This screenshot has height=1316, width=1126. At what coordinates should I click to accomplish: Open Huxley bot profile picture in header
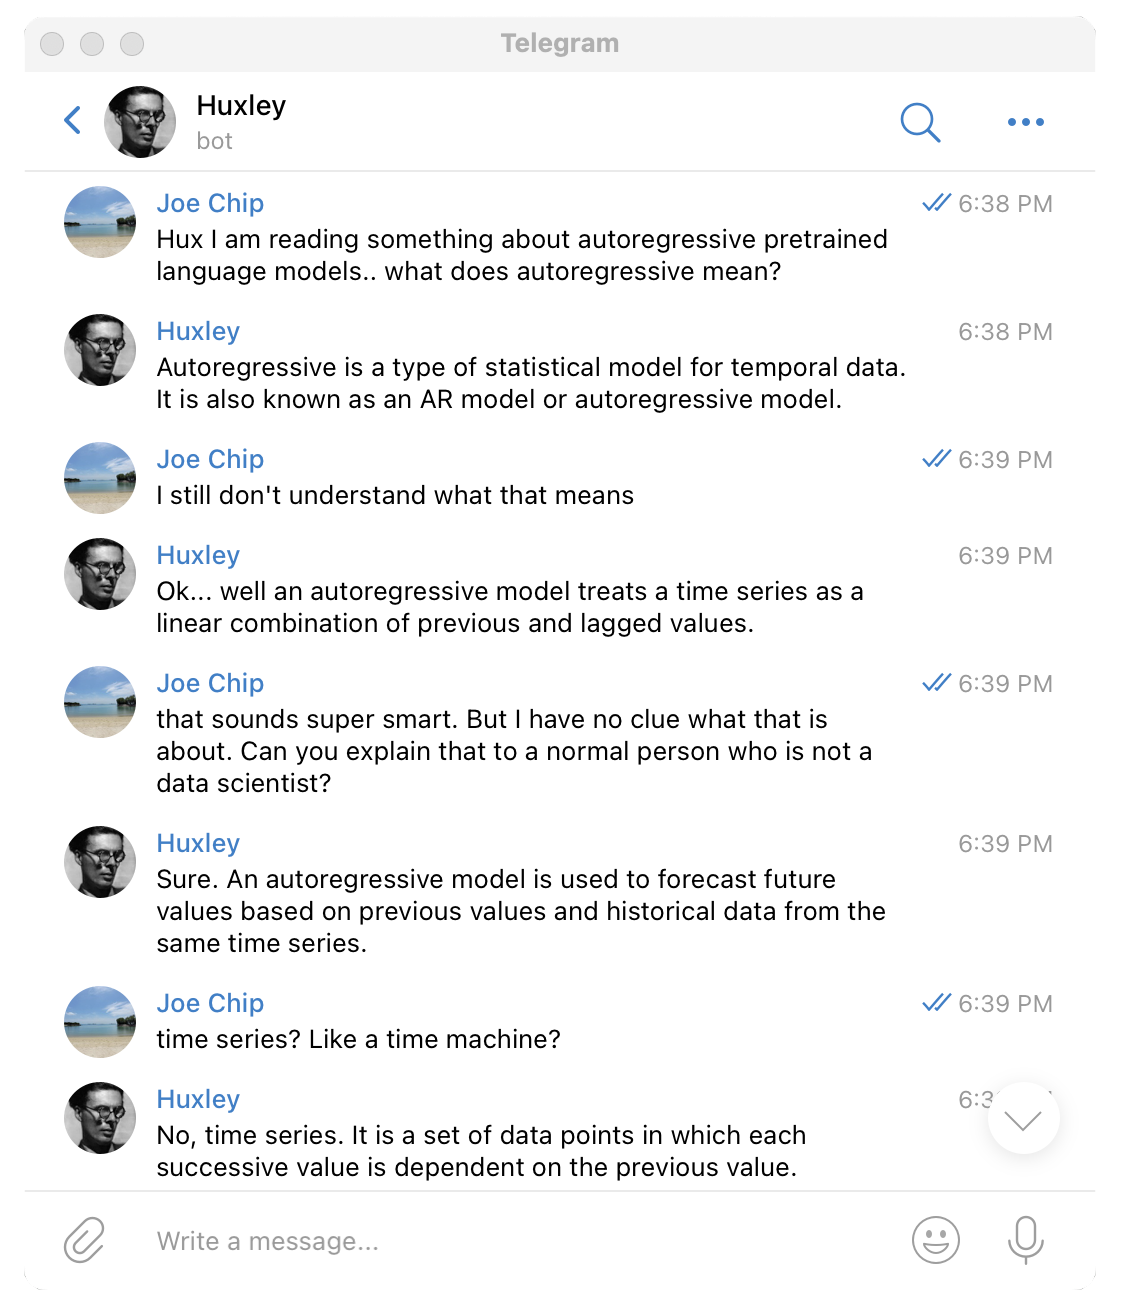coord(140,122)
